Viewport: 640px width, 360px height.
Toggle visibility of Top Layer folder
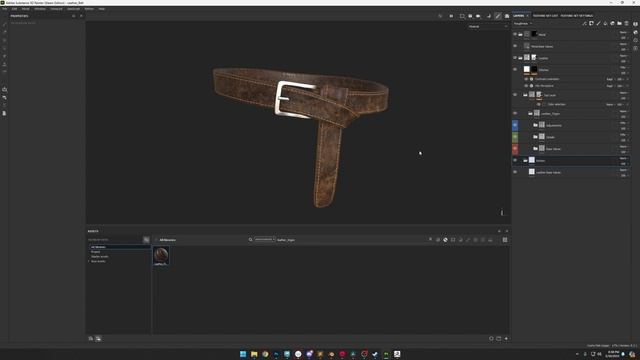[515, 95]
